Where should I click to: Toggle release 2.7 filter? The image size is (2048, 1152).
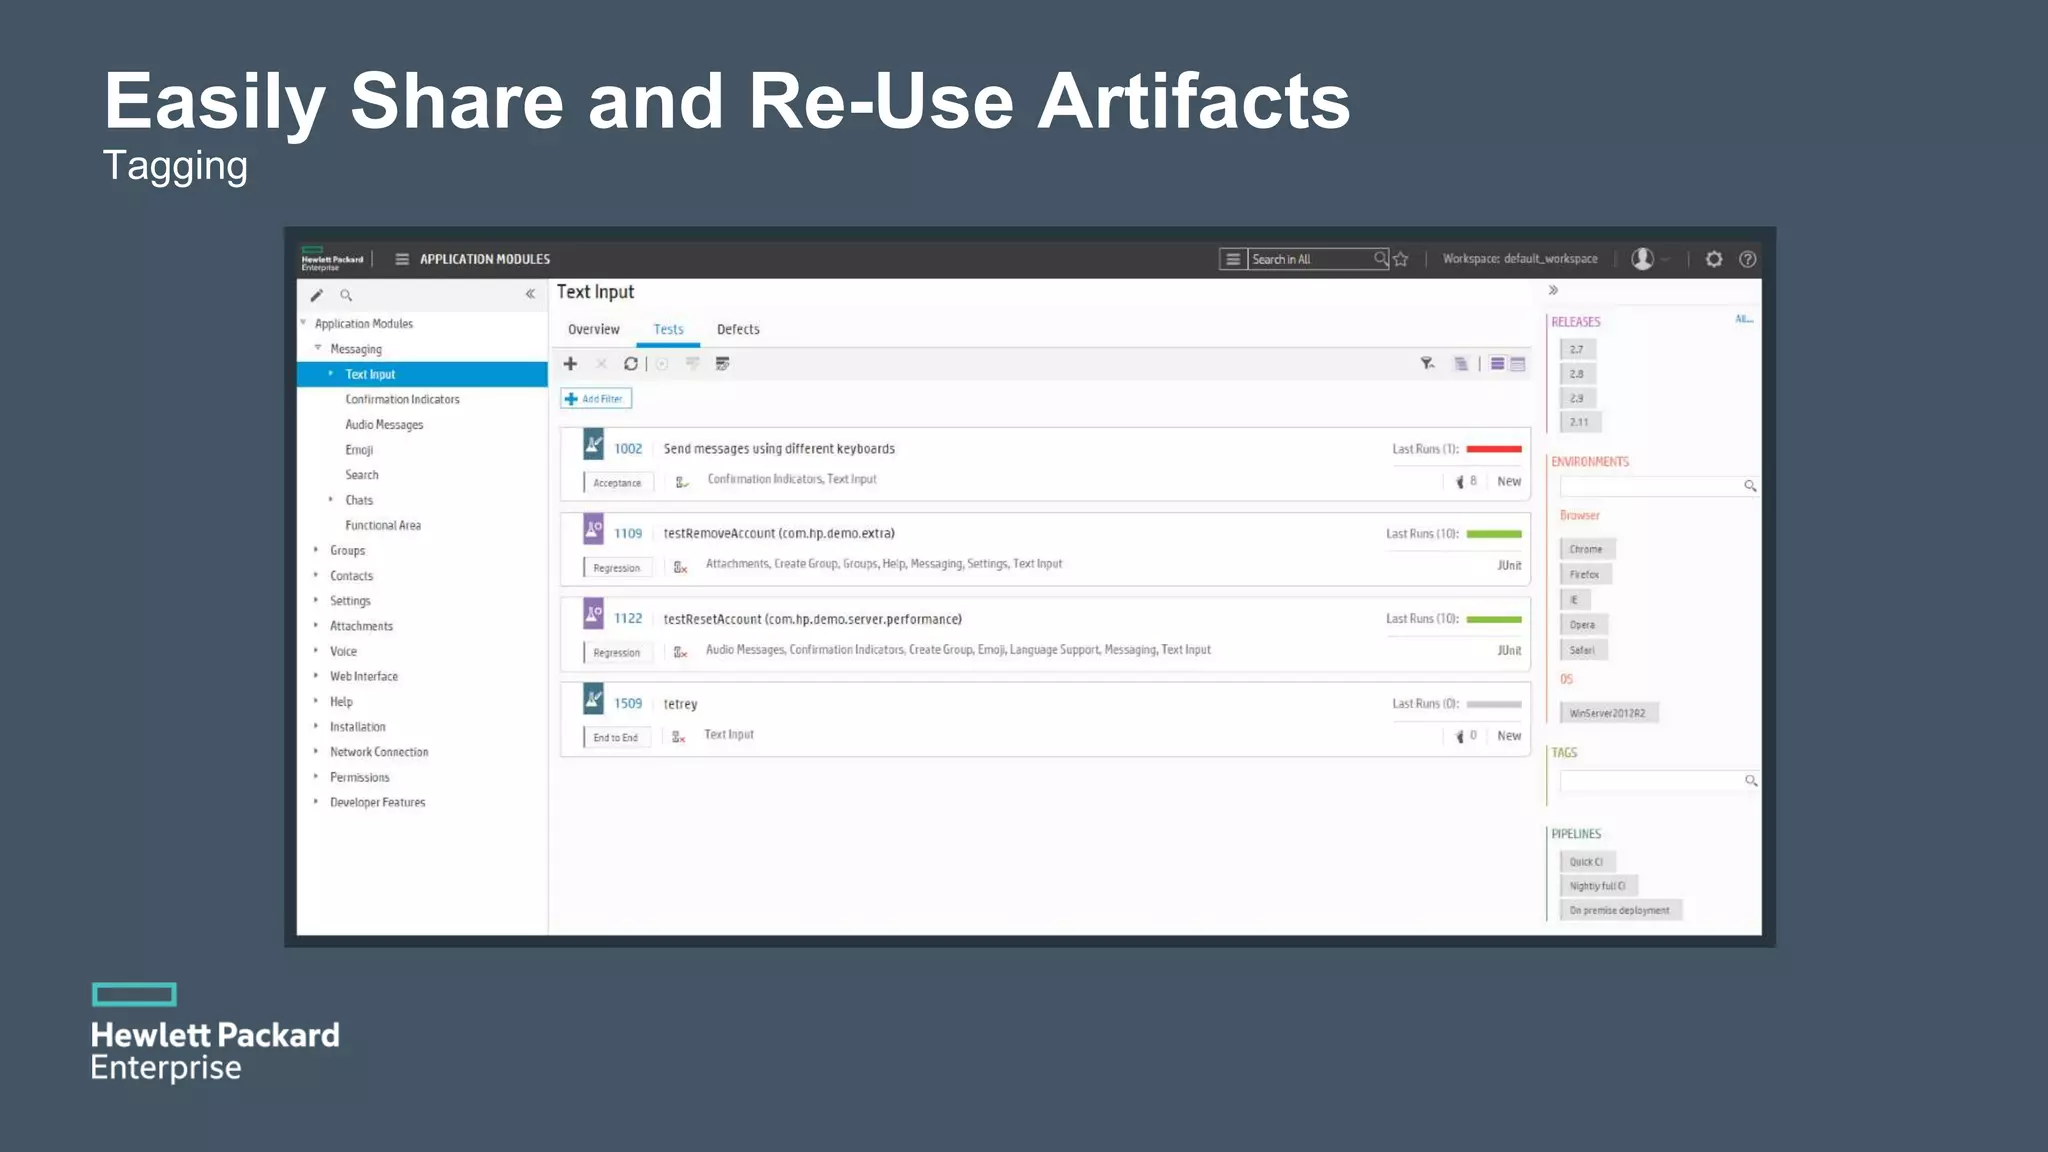pos(1577,350)
